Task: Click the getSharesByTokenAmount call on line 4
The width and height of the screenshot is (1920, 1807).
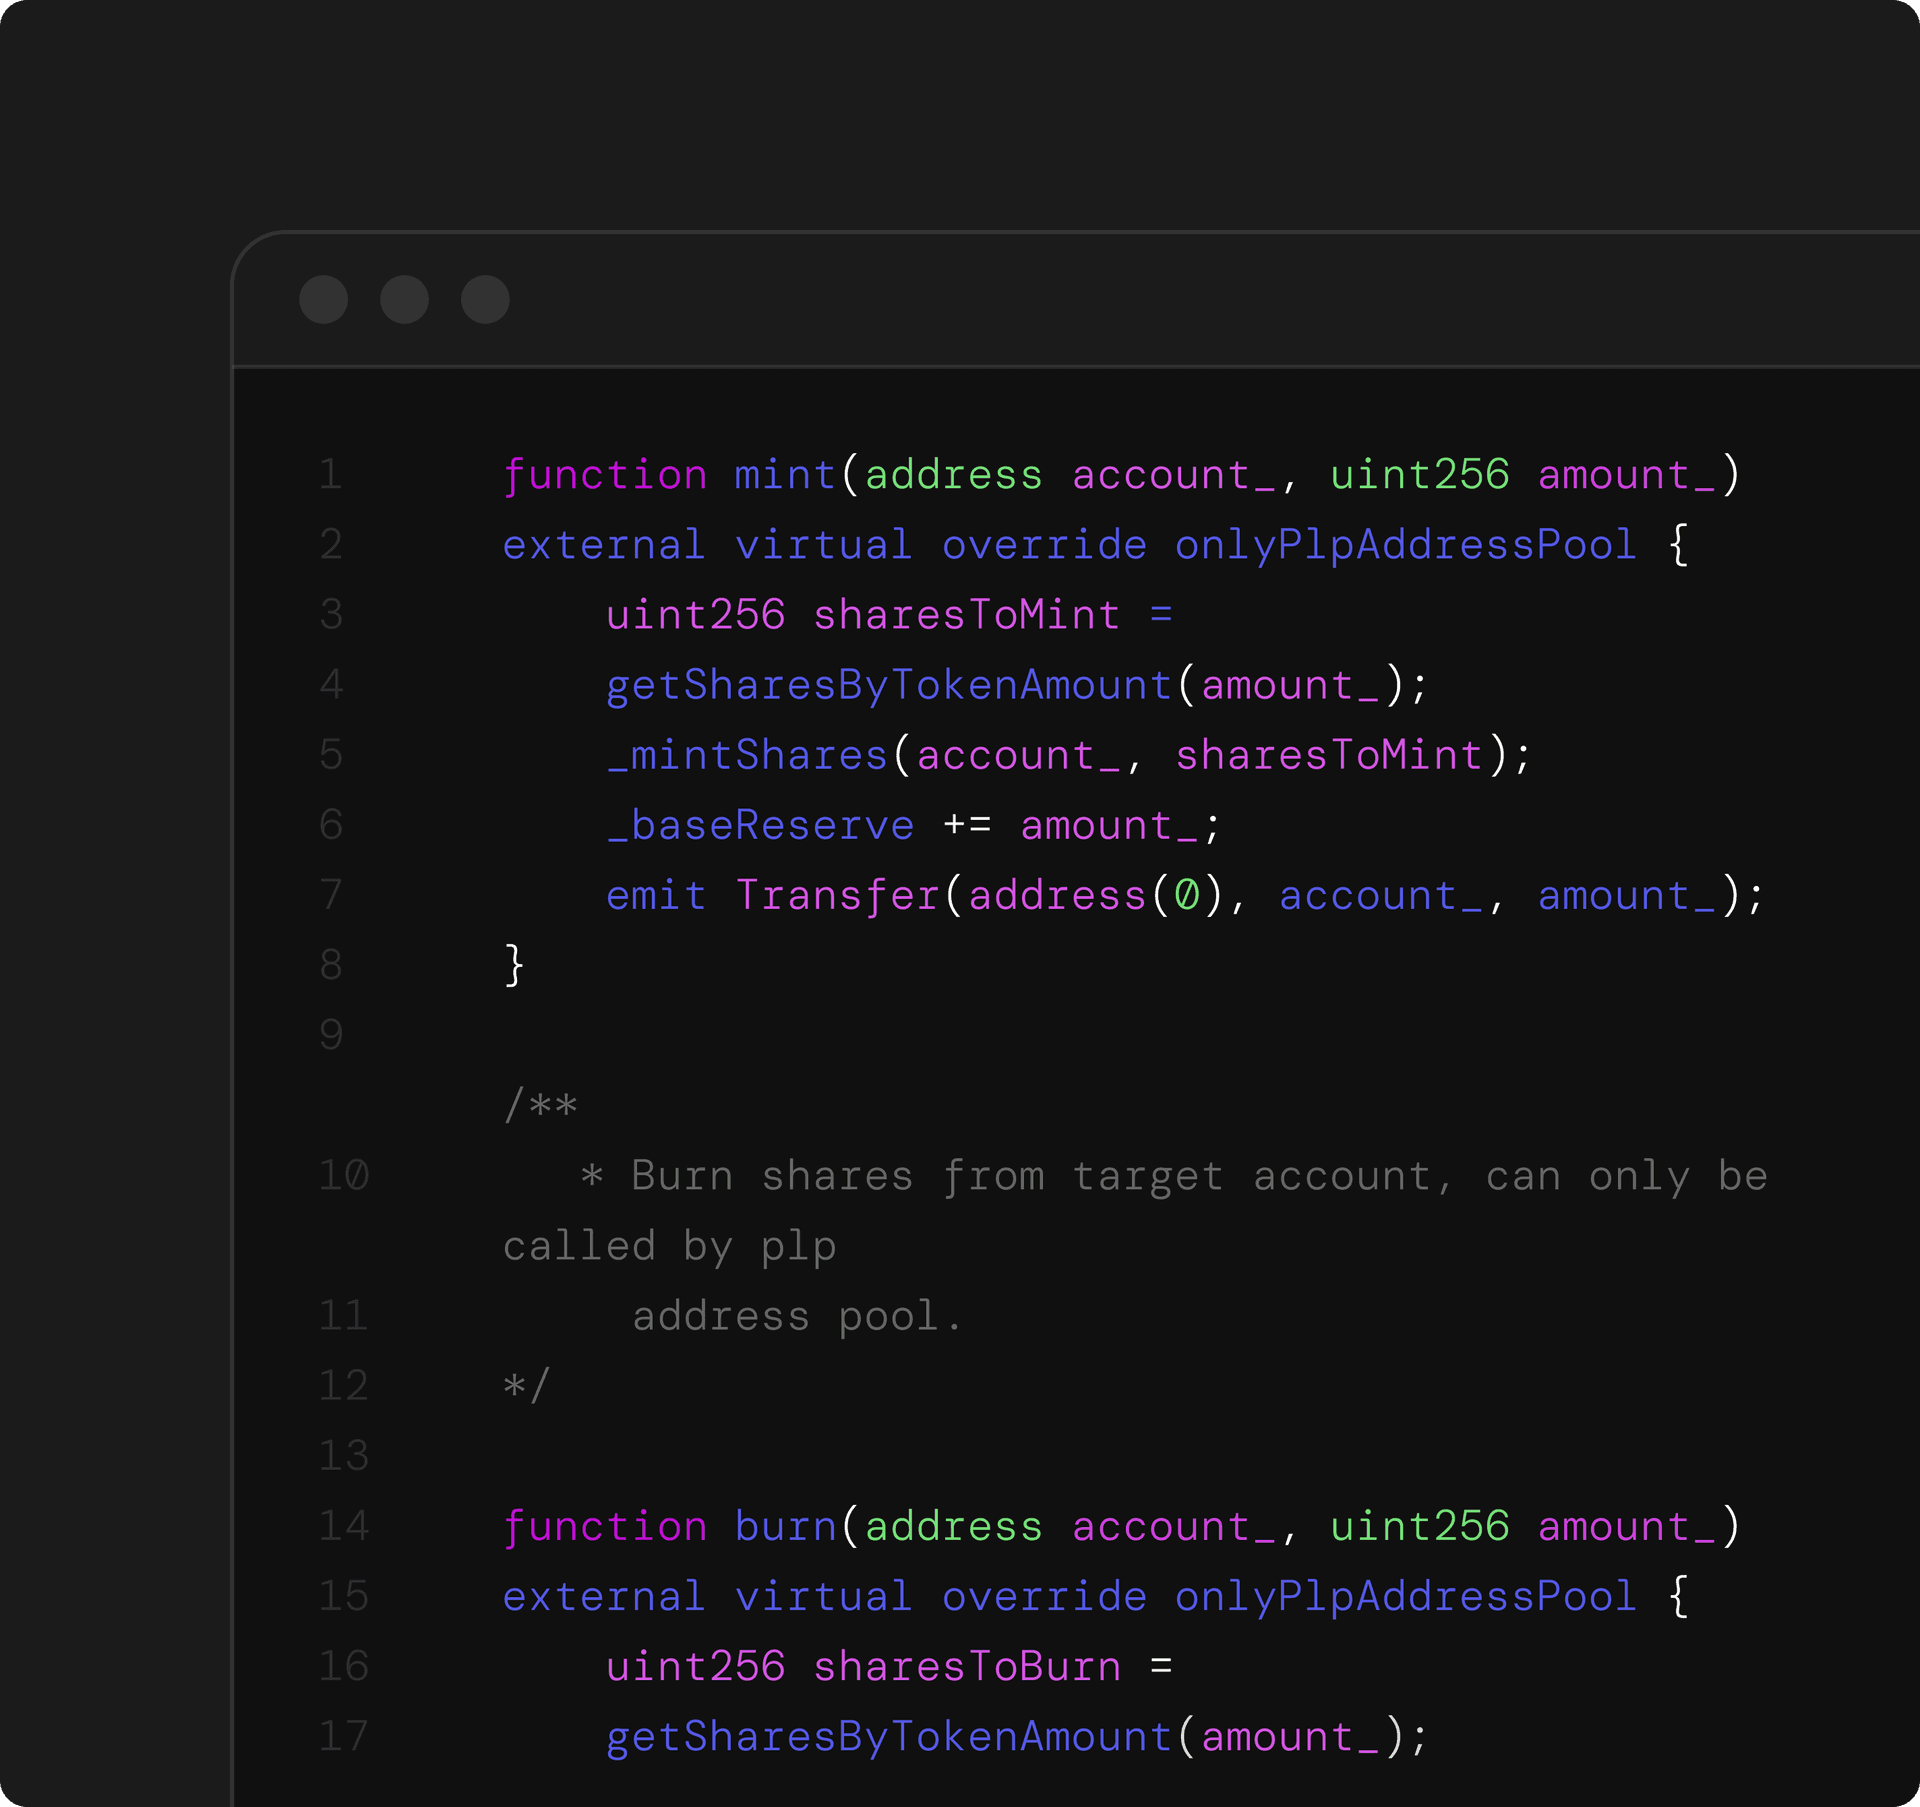Action: 888,684
